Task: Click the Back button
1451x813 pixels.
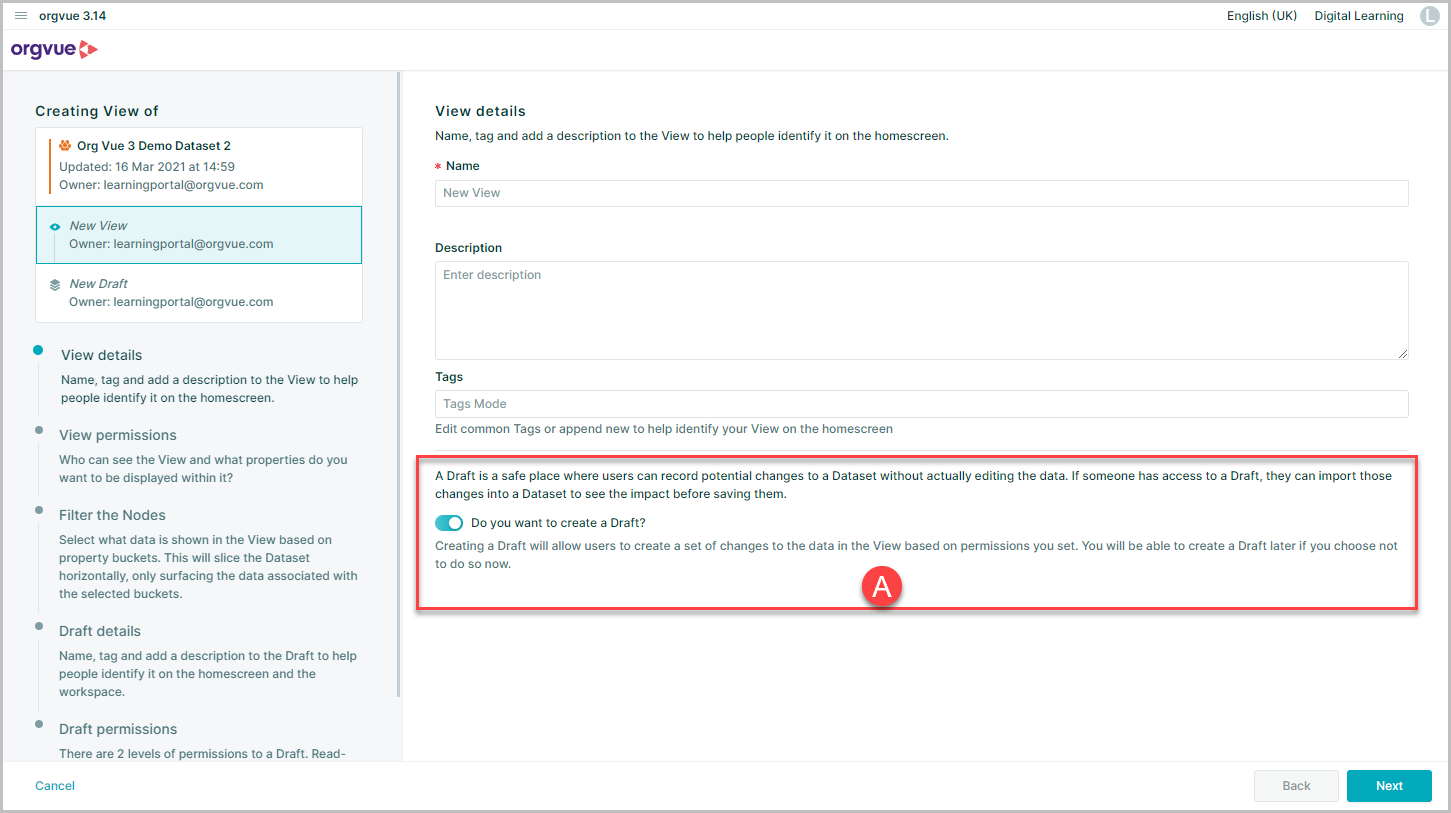Action: point(1296,786)
